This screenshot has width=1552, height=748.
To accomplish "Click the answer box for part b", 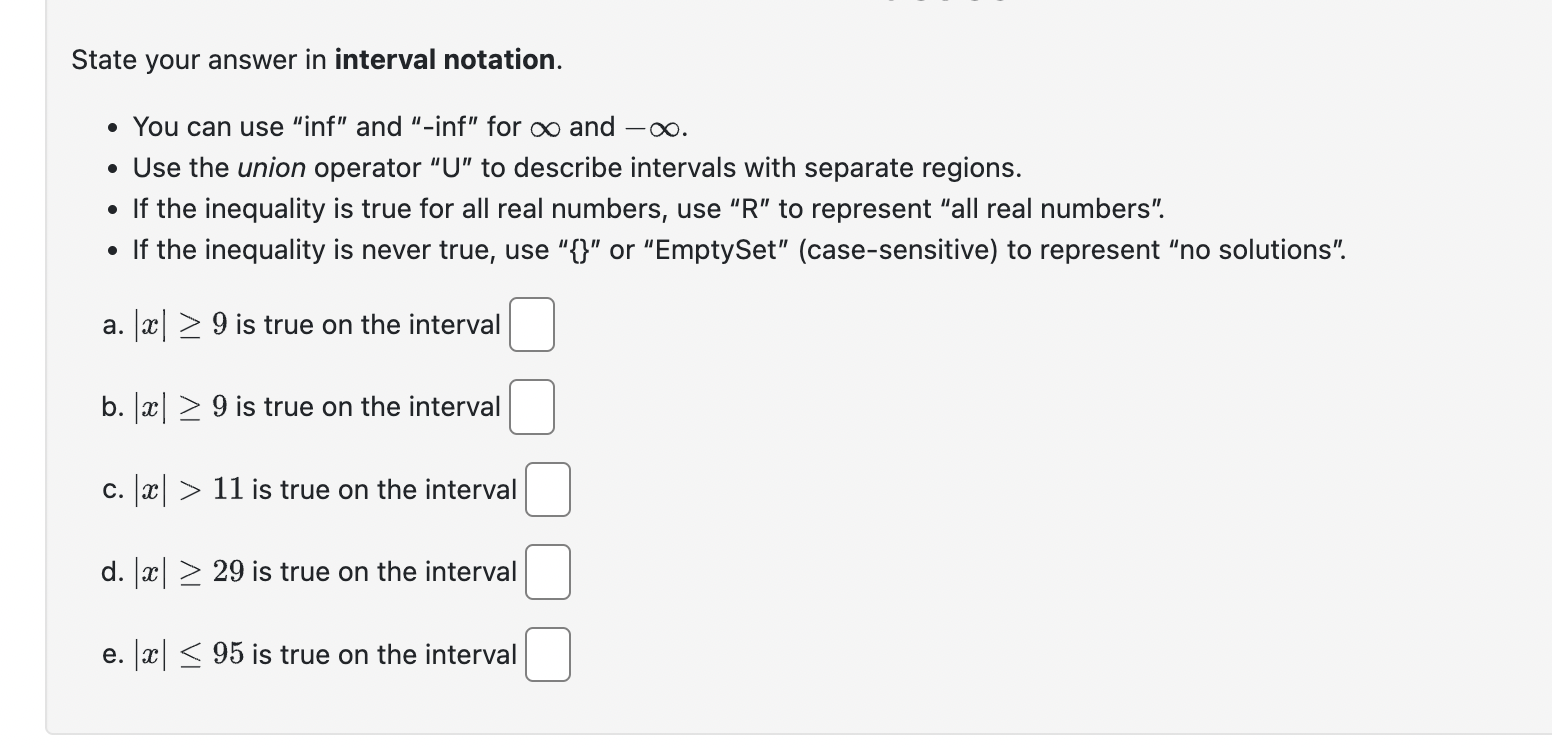I will 531,407.
